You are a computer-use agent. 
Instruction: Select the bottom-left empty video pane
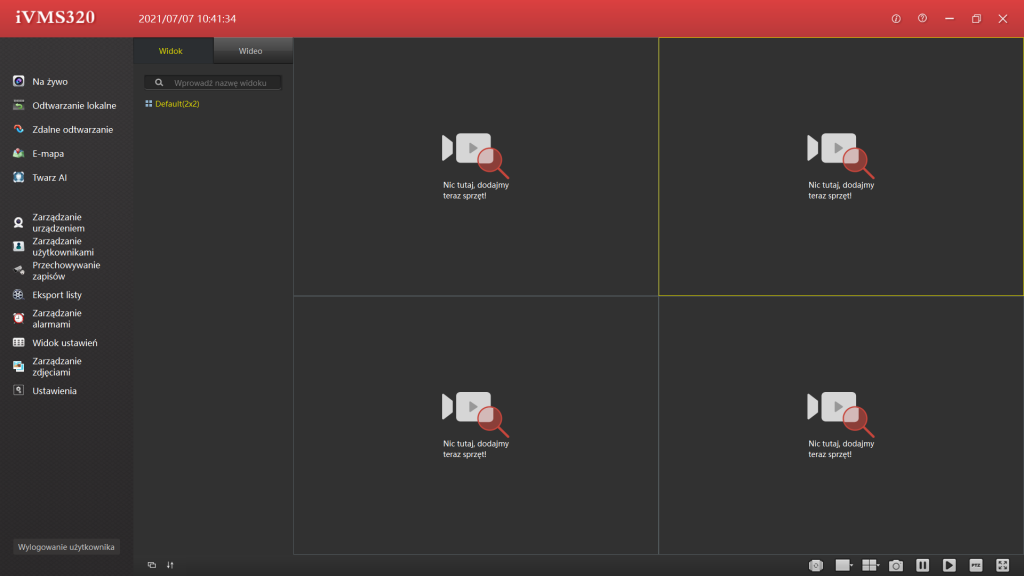[x=475, y=425]
